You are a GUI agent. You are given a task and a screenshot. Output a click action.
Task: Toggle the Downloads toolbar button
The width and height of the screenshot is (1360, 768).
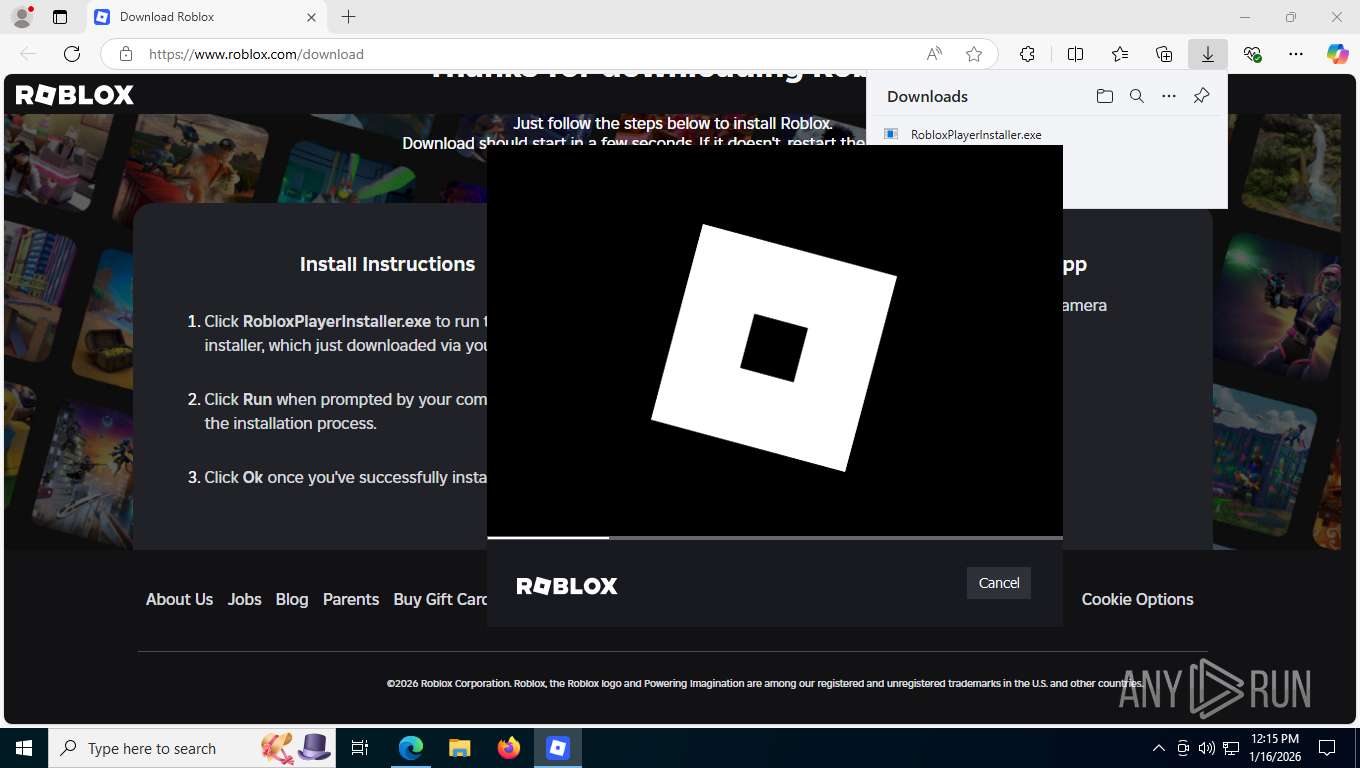(1208, 54)
